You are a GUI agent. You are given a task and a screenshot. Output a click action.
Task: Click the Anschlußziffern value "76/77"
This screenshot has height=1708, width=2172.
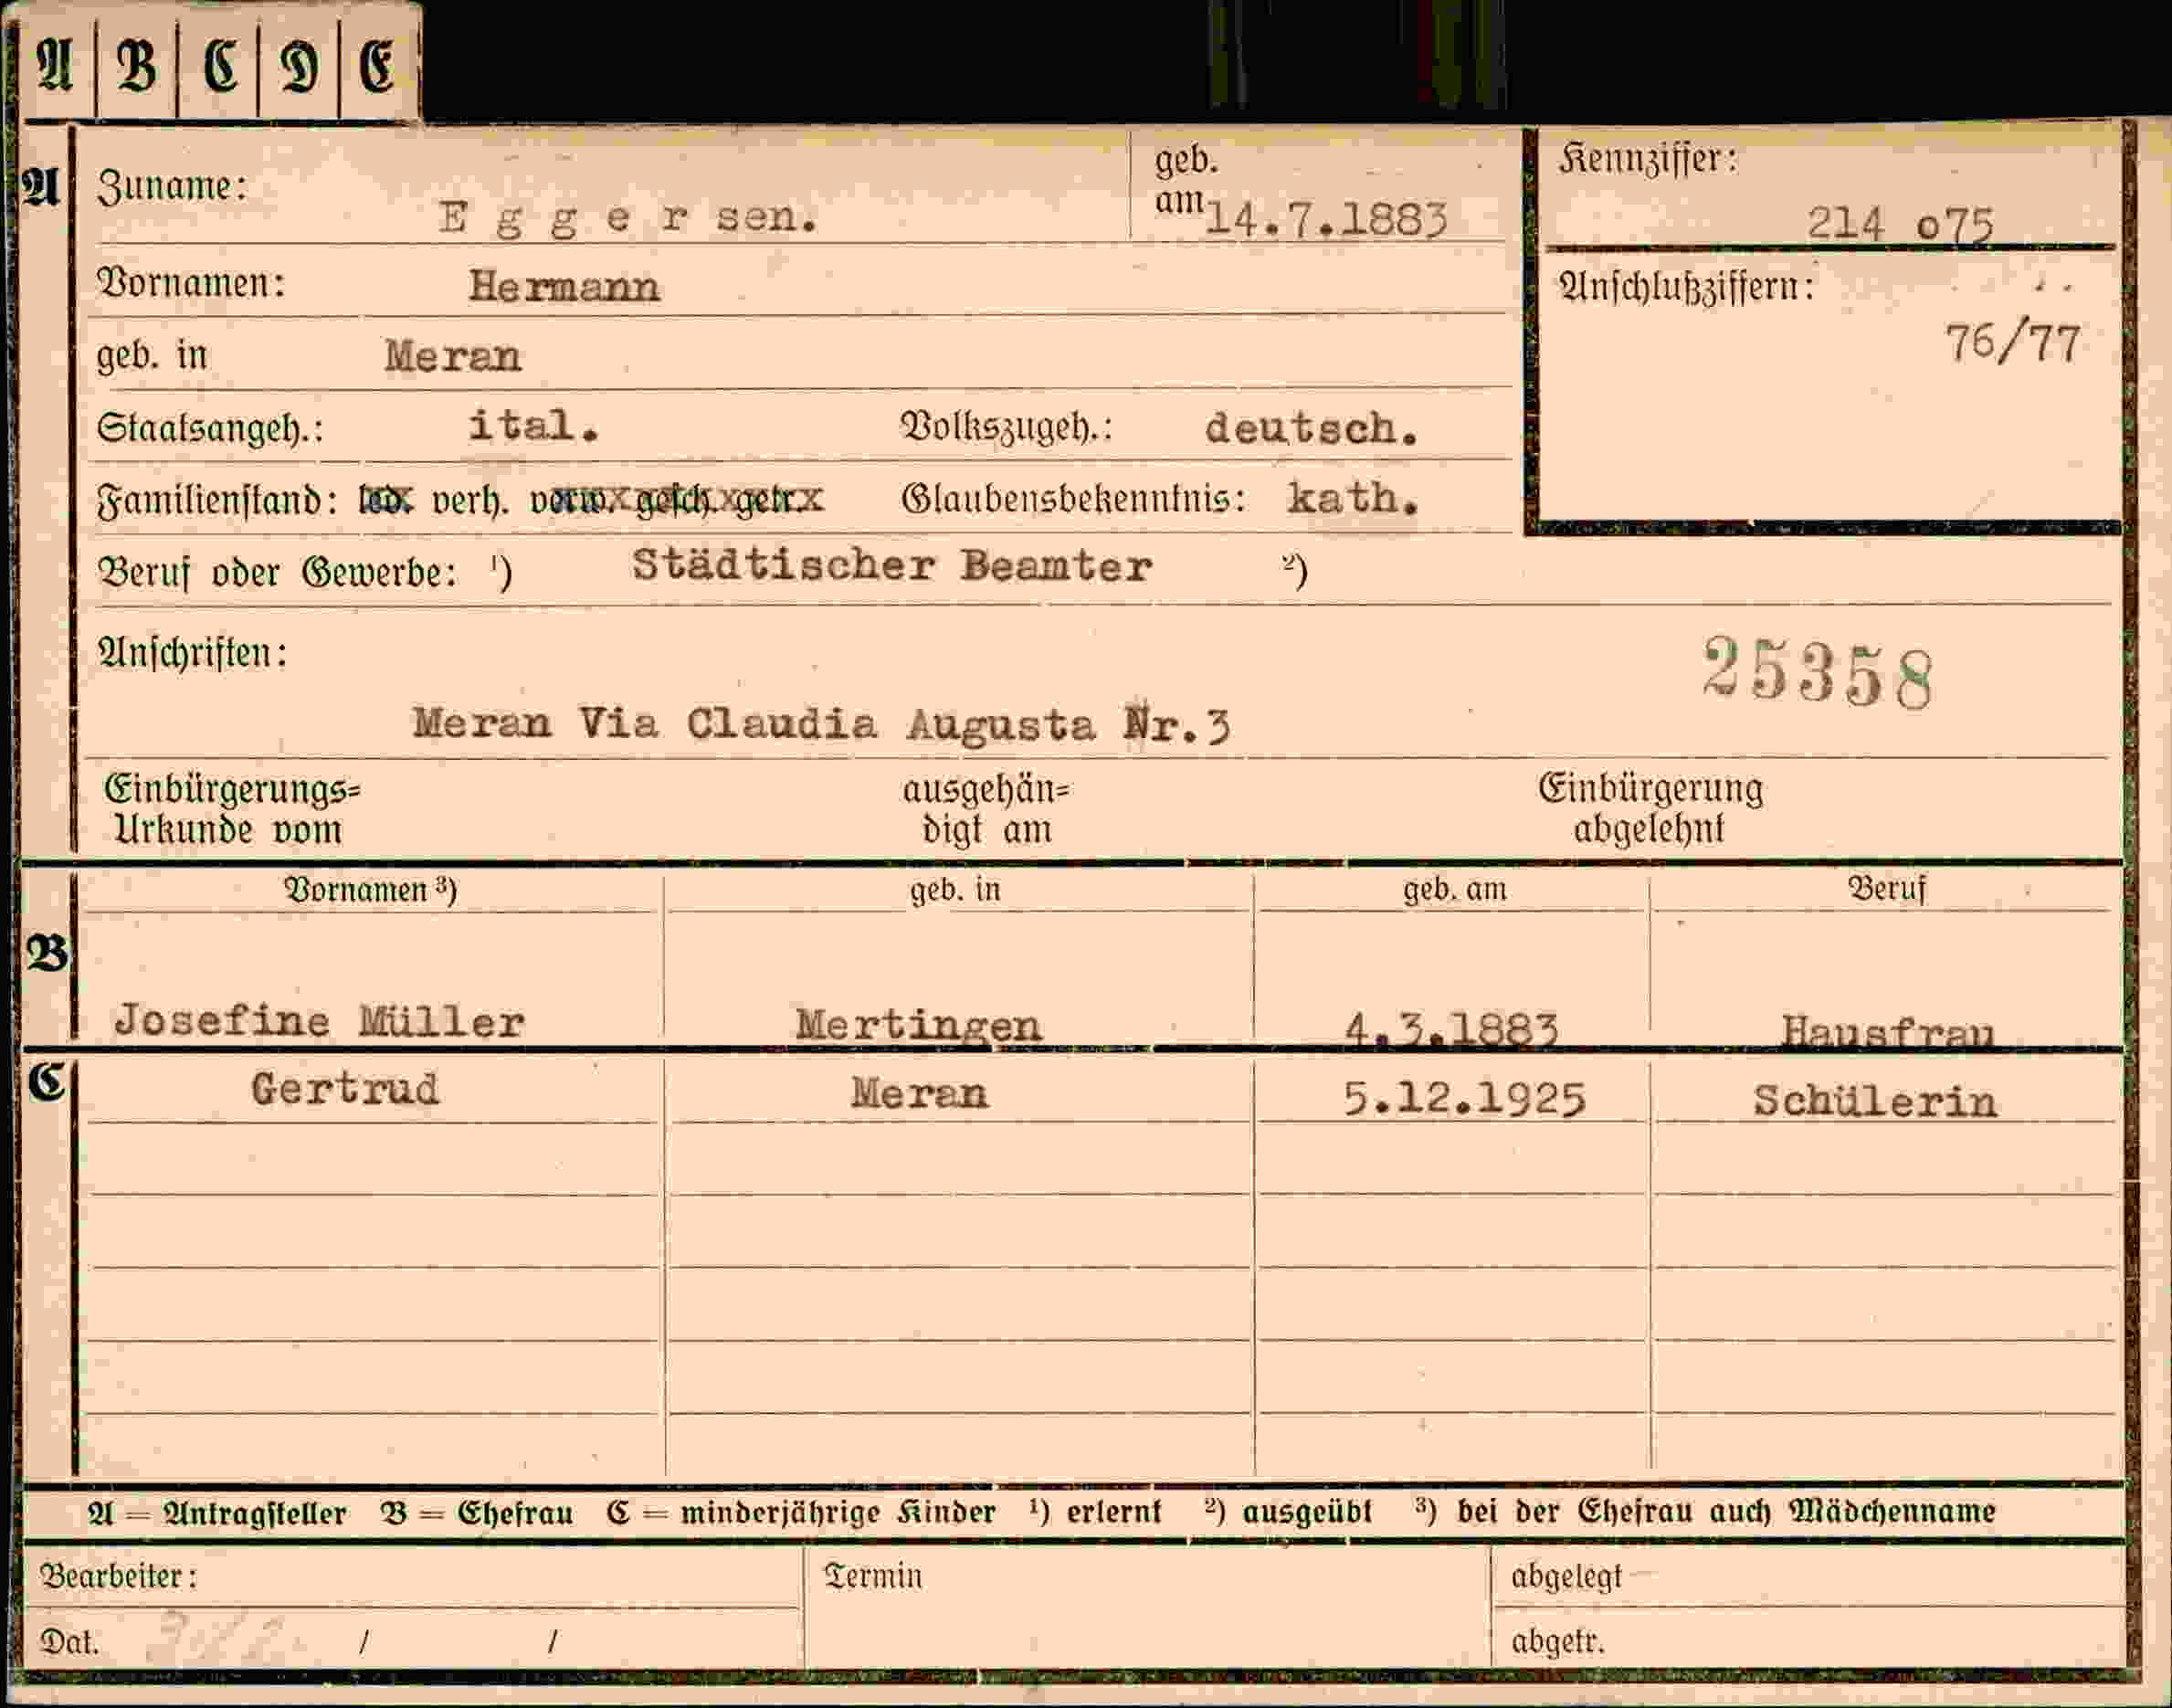[2012, 343]
